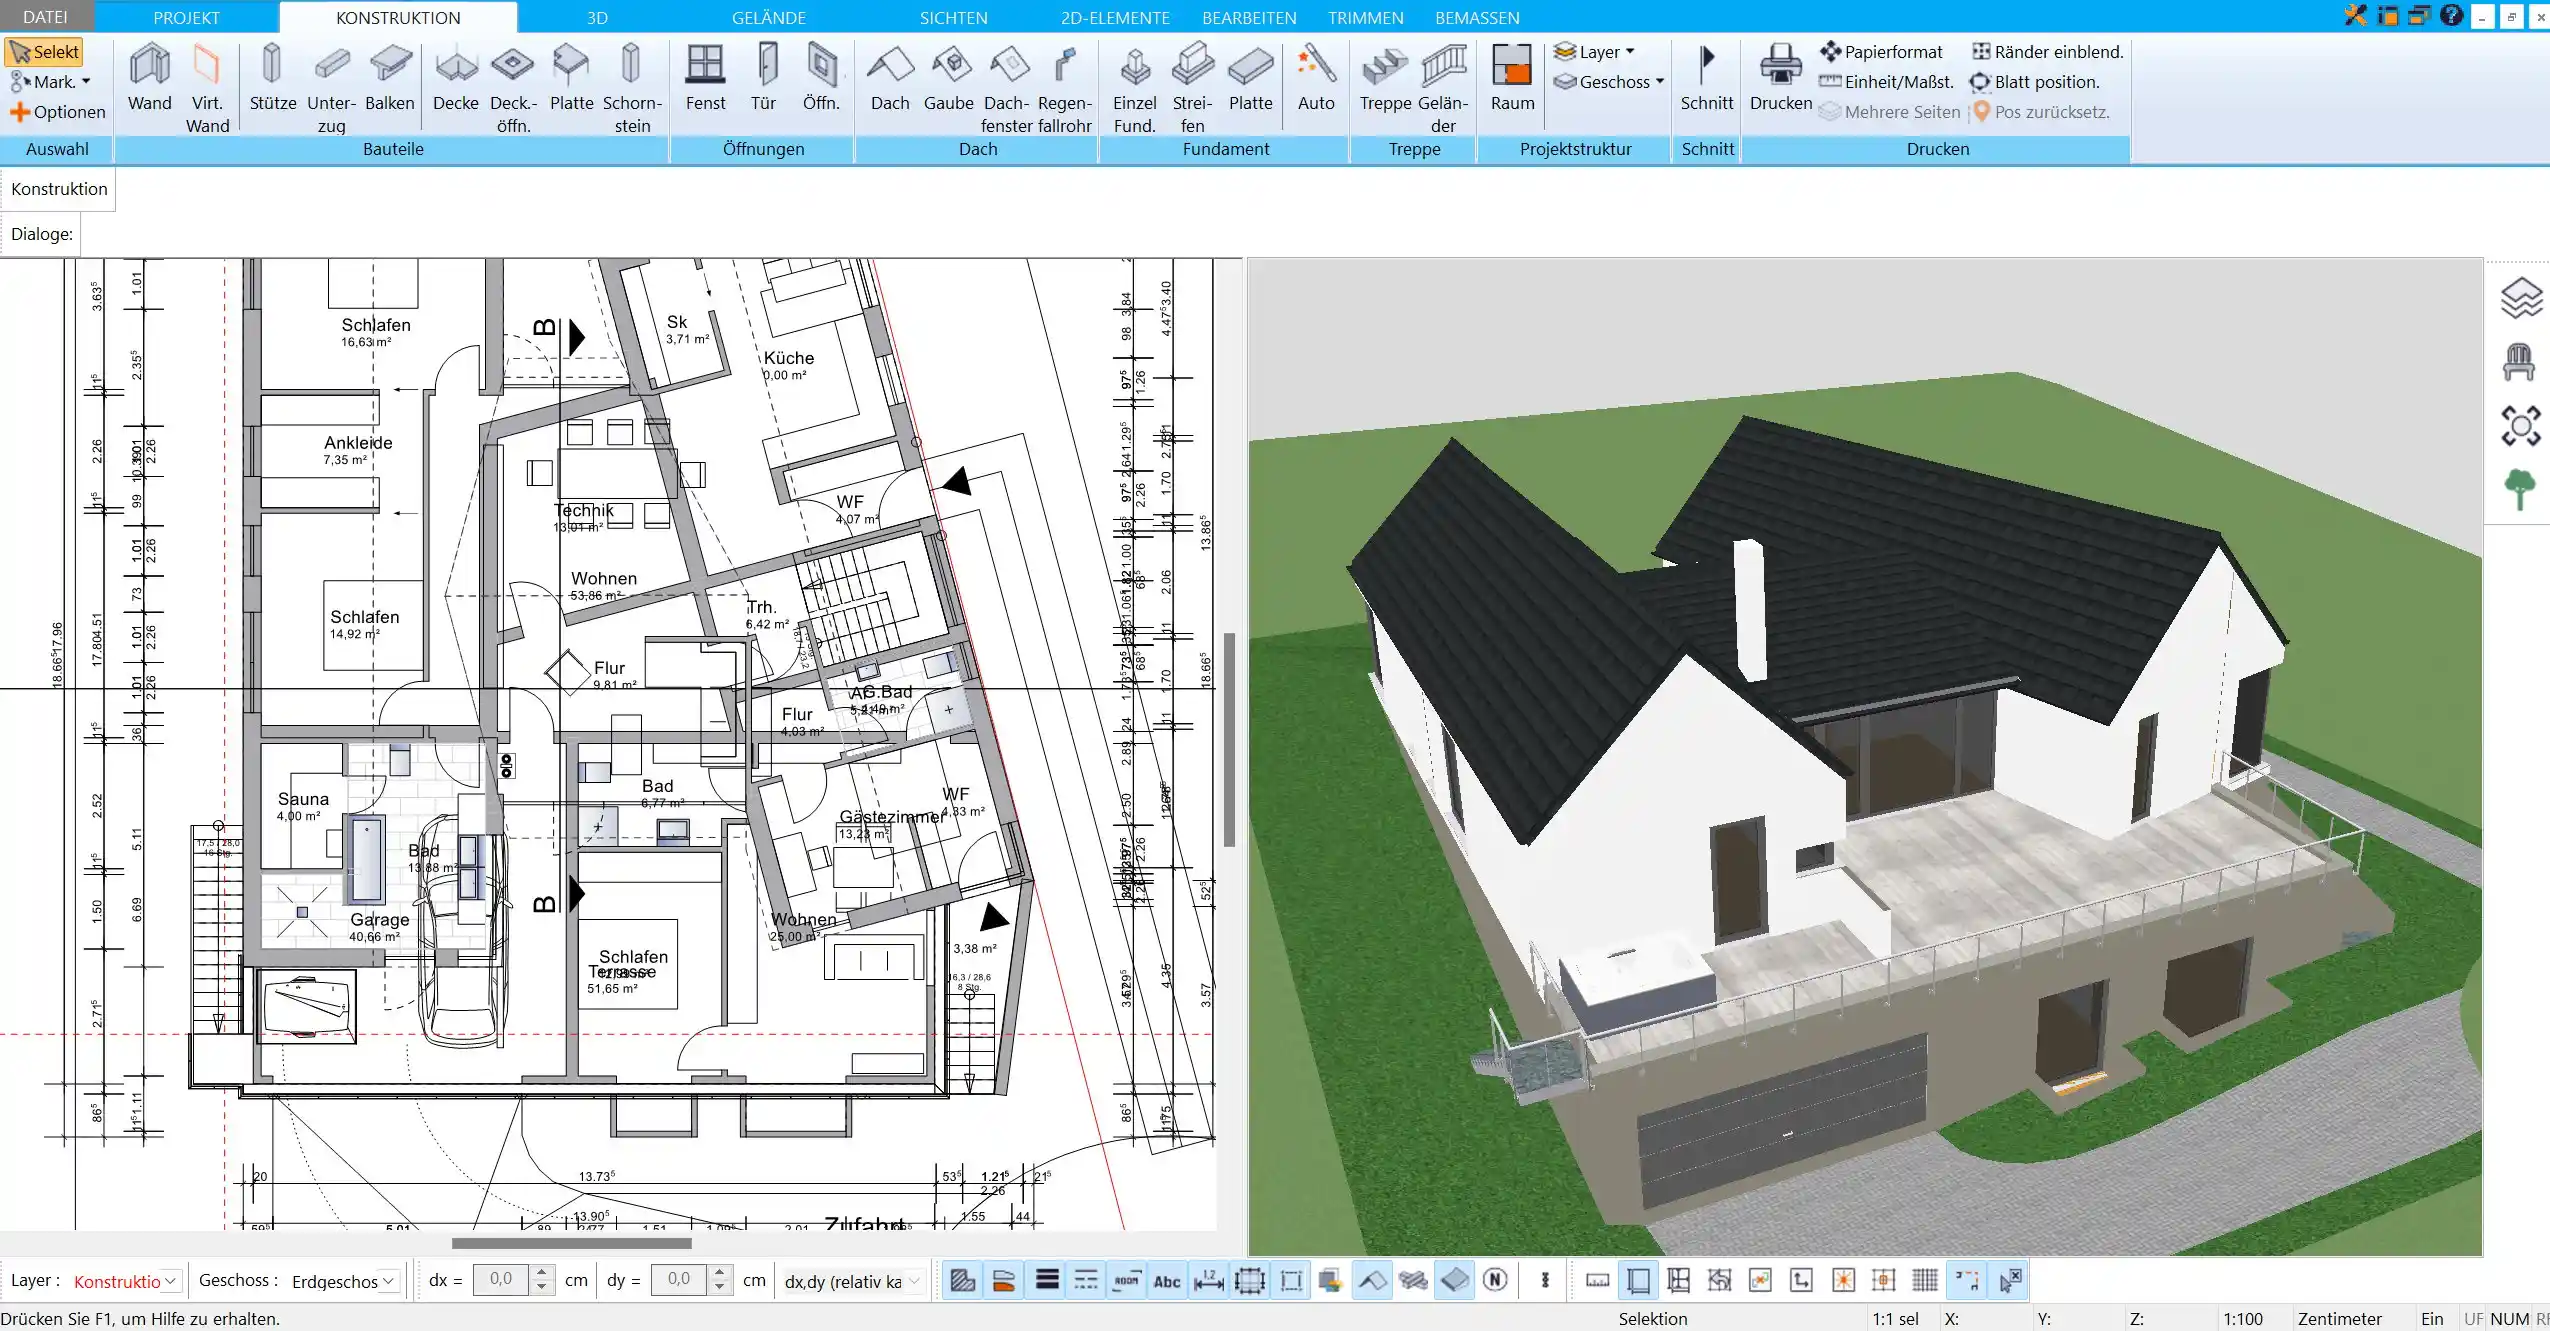
Task: Toggle dashed line display
Action: click(1086, 1280)
